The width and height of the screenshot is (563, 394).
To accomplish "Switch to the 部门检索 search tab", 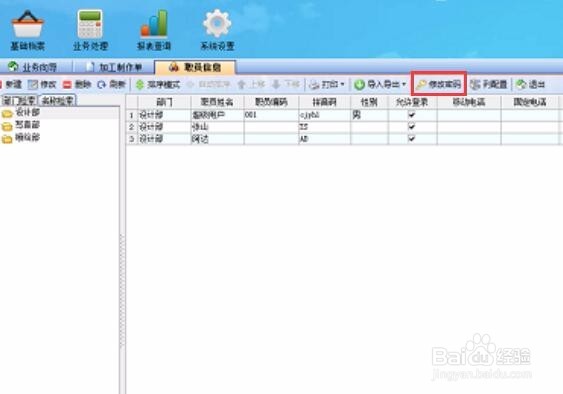I will click(x=19, y=100).
